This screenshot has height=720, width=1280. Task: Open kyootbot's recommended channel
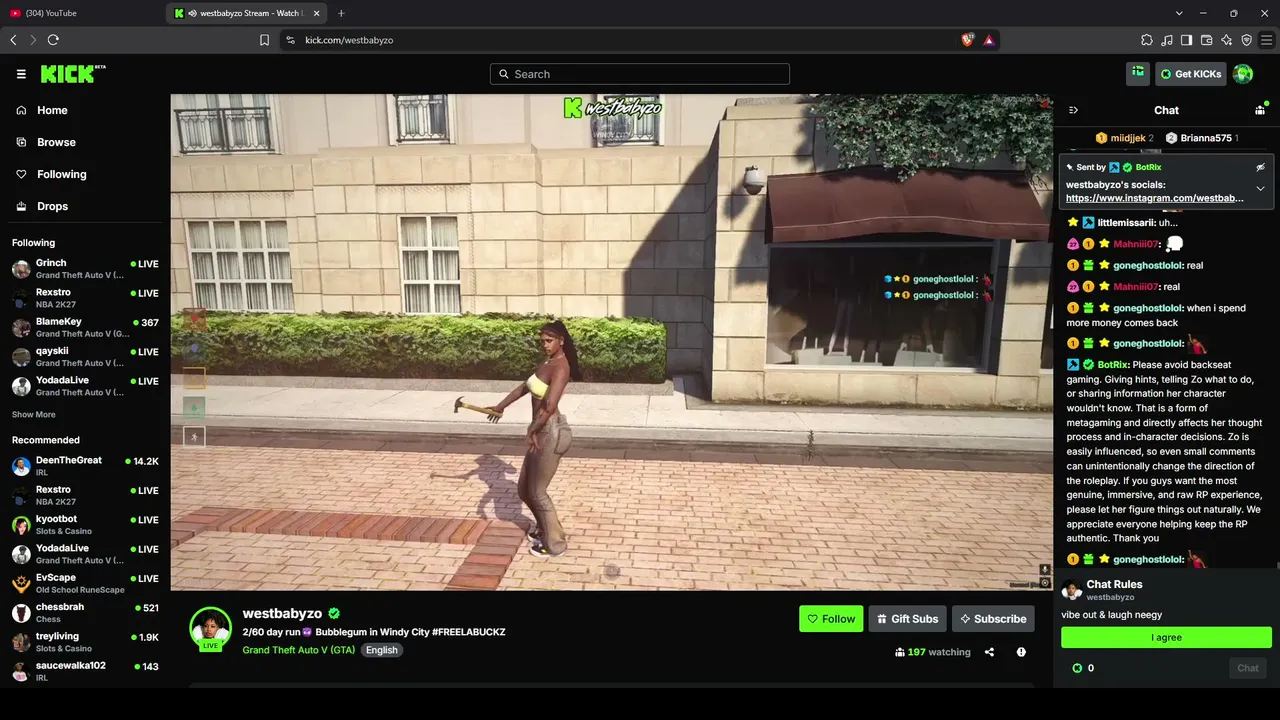point(85,525)
